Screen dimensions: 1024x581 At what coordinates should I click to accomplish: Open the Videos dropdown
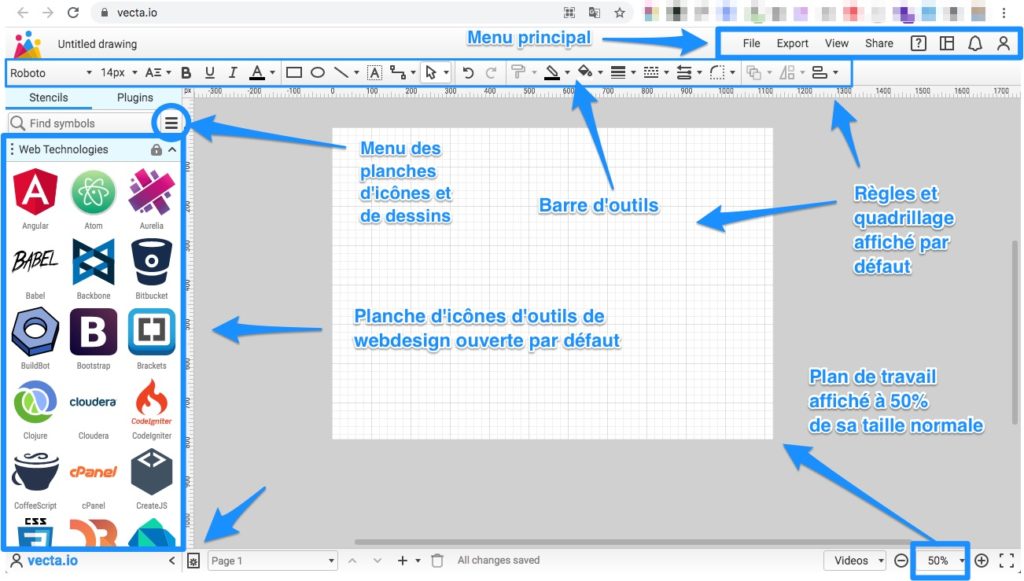pos(854,561)
